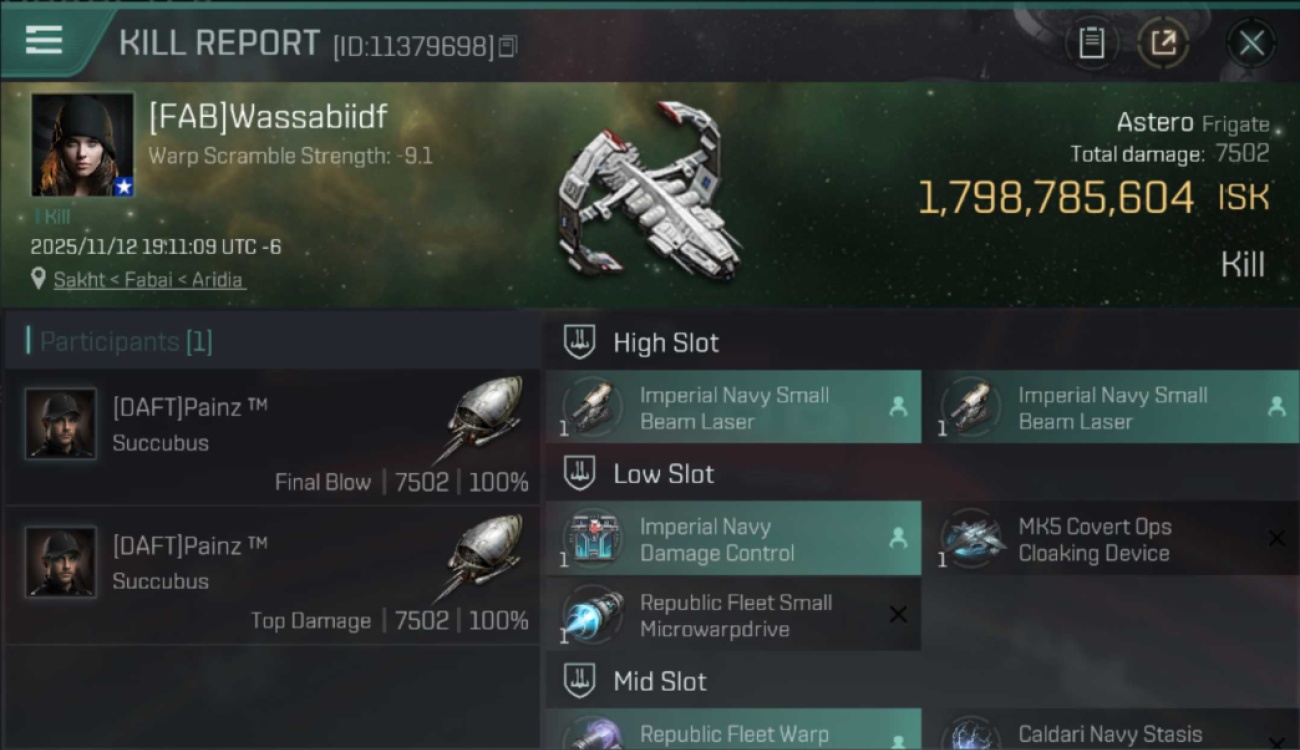Open Painz portrait in Final Blow row
Image resolution: width=1300 pixels, height=750 pixels.
pos(61,424)
